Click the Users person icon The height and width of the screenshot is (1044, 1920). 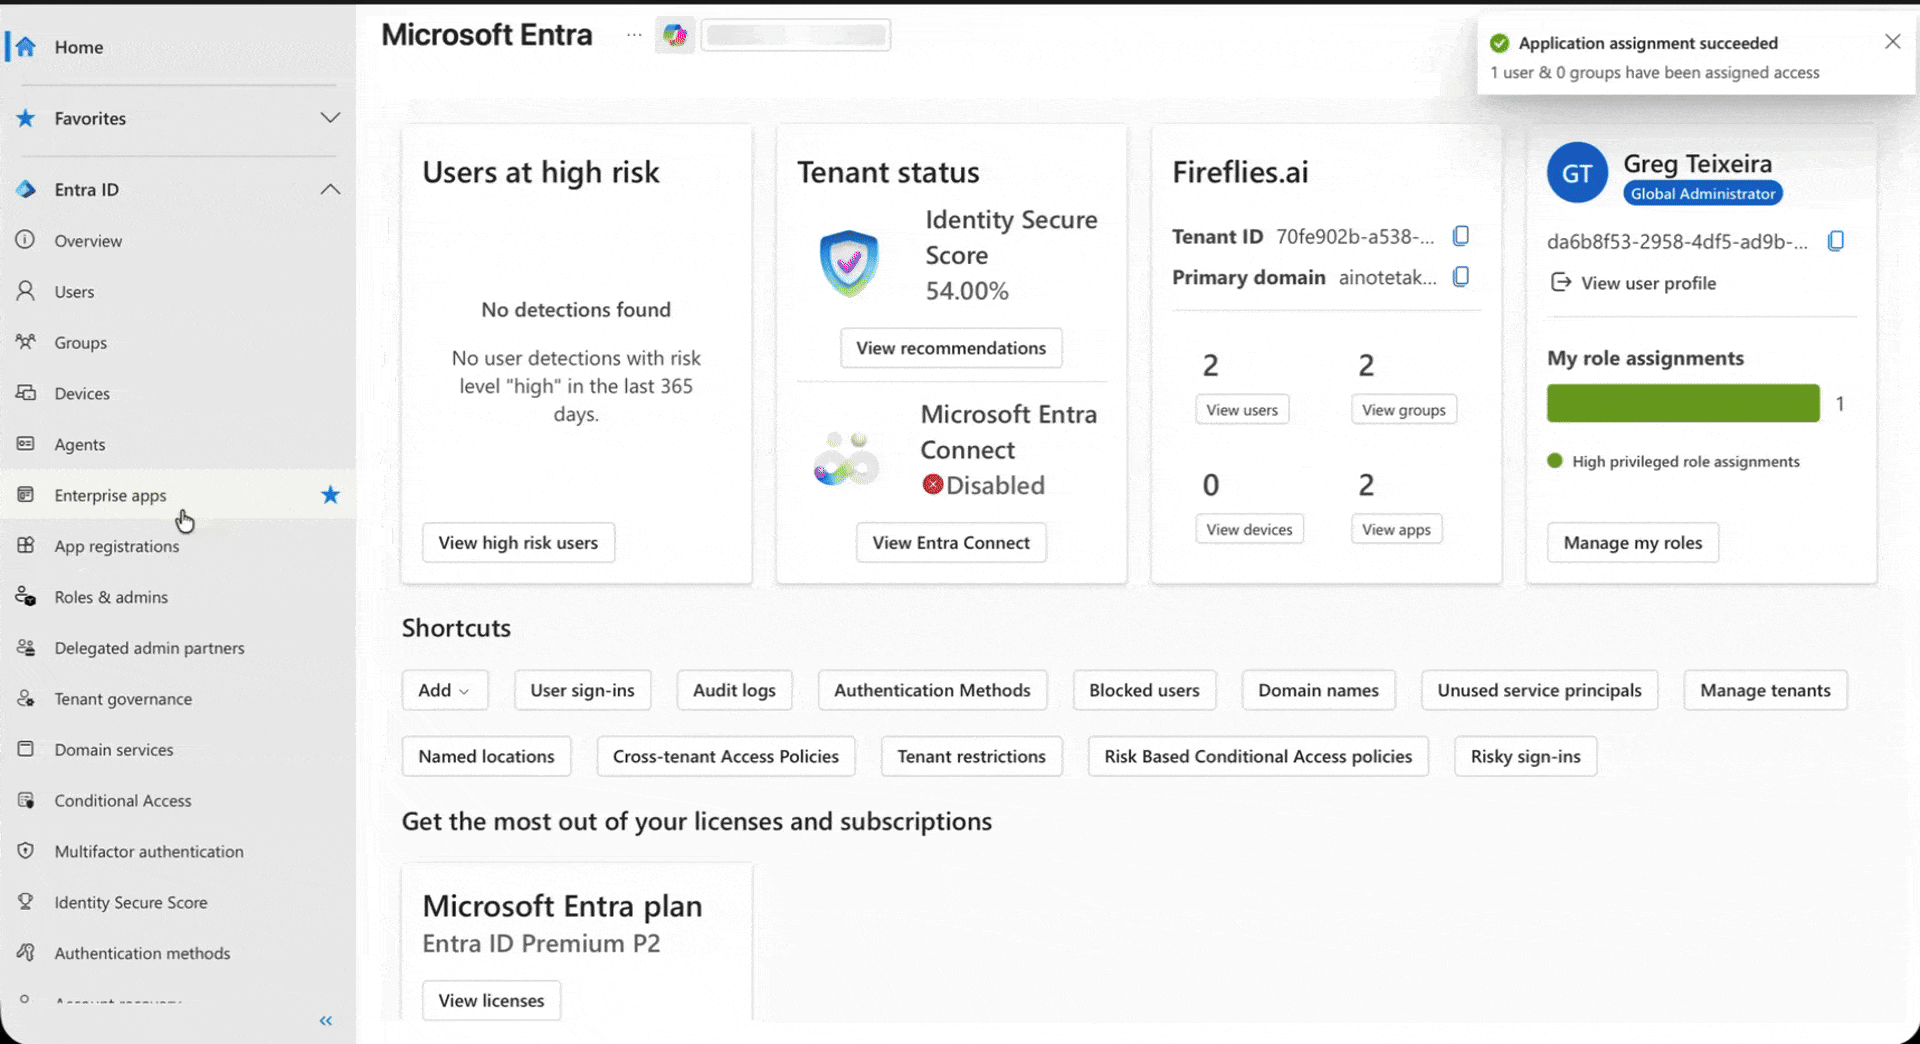coord(26,291)
